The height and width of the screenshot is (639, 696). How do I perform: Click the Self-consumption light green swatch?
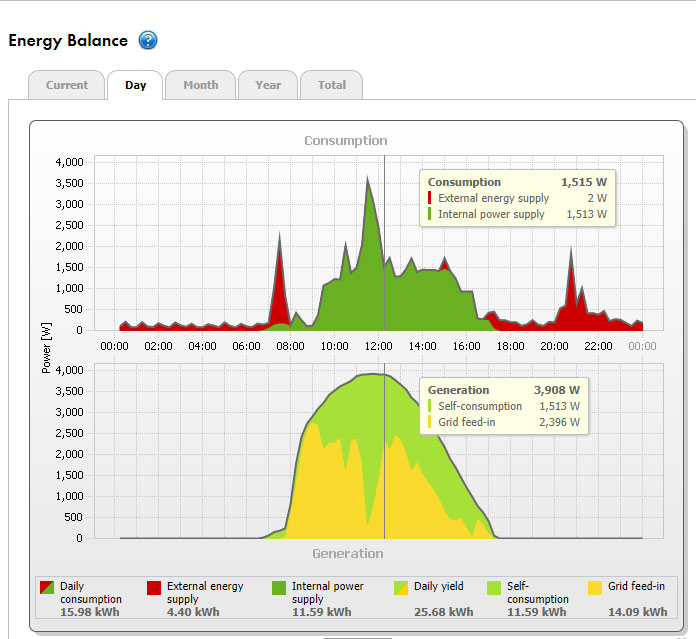[494, 588]
